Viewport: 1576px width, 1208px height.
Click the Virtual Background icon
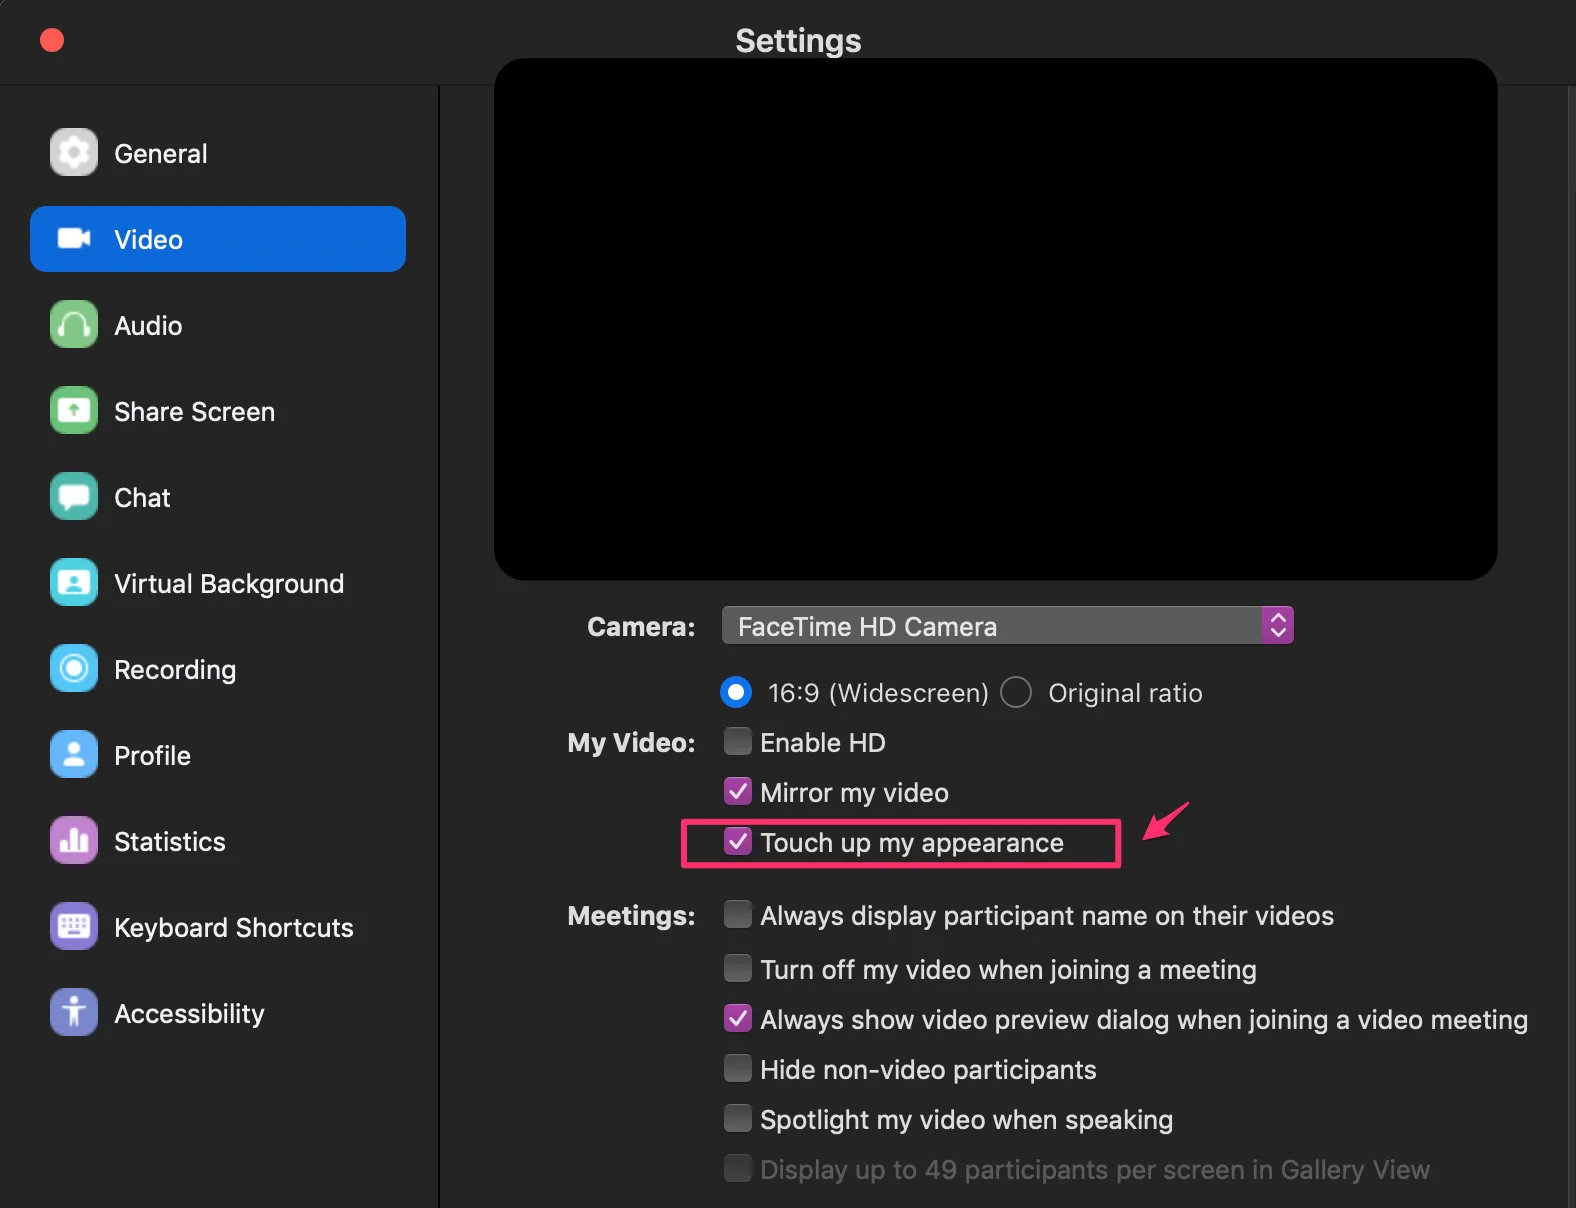[74, 582]
